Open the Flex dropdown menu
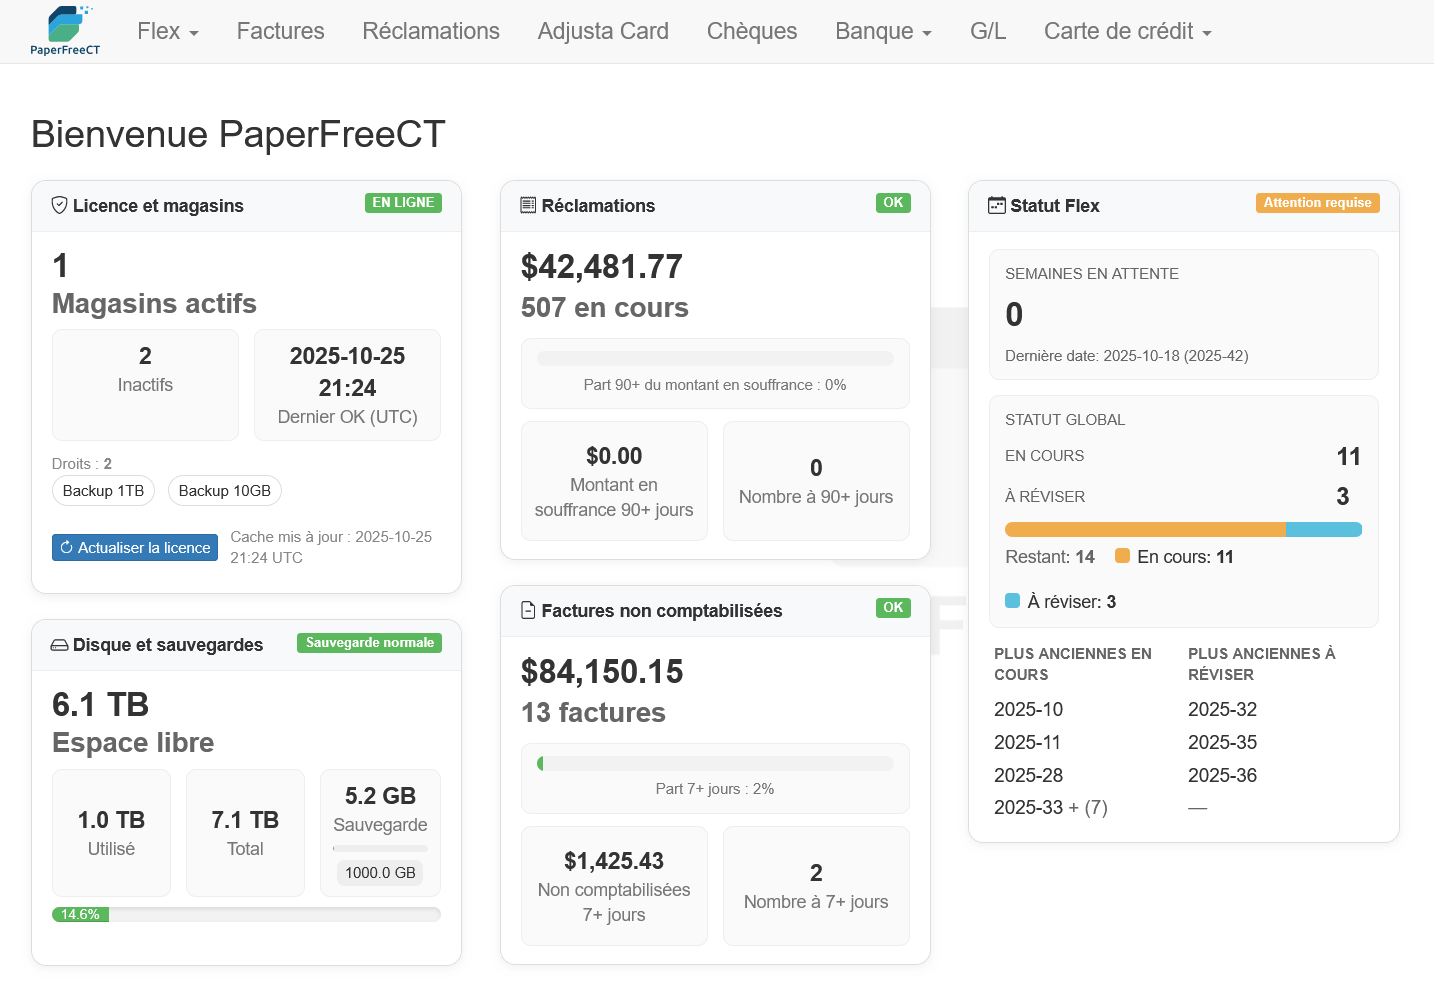Viewport: 1434px width, 991px height. pos(167,31)
